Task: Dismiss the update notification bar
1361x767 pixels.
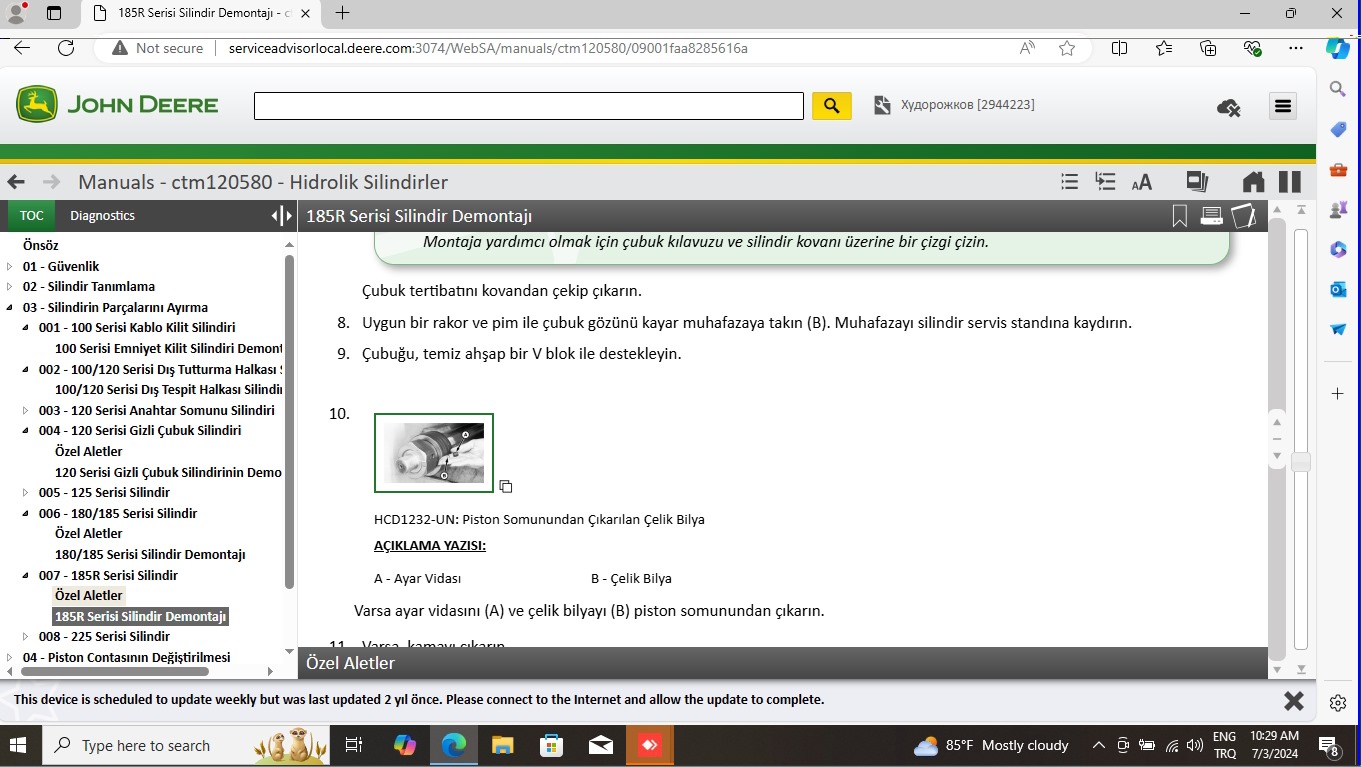Action: pos(1293,701)
